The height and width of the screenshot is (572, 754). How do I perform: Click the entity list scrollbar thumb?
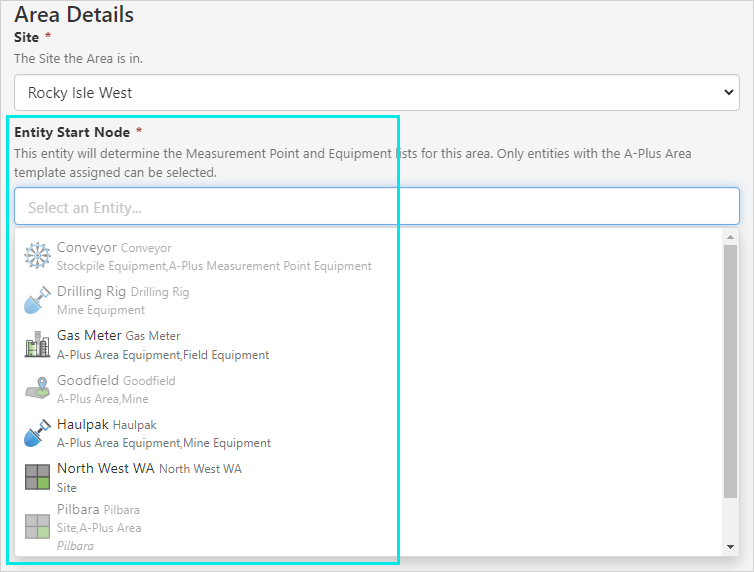point(730,370)
